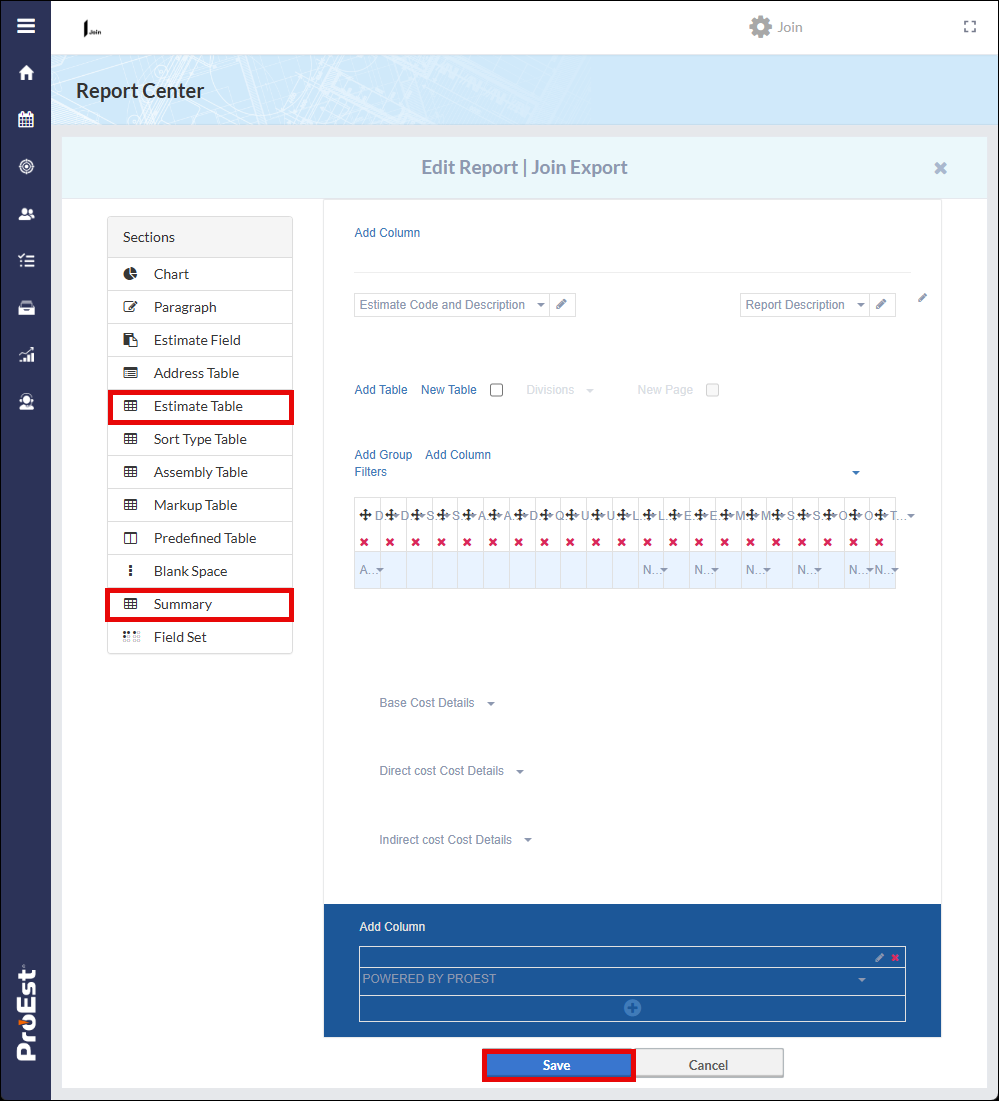999x1101 pixels.
Task: Open the hamburger navigation menu
Action: tap(26, 25)
